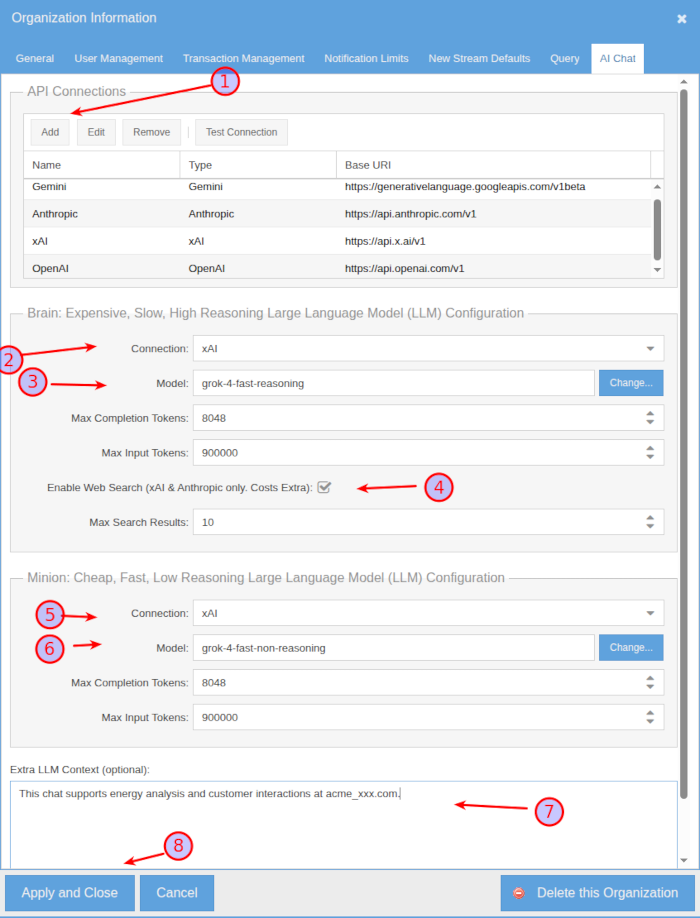Click Apply and Close
The width and height of the screenshot is (700, 918).
coord(70,892)
